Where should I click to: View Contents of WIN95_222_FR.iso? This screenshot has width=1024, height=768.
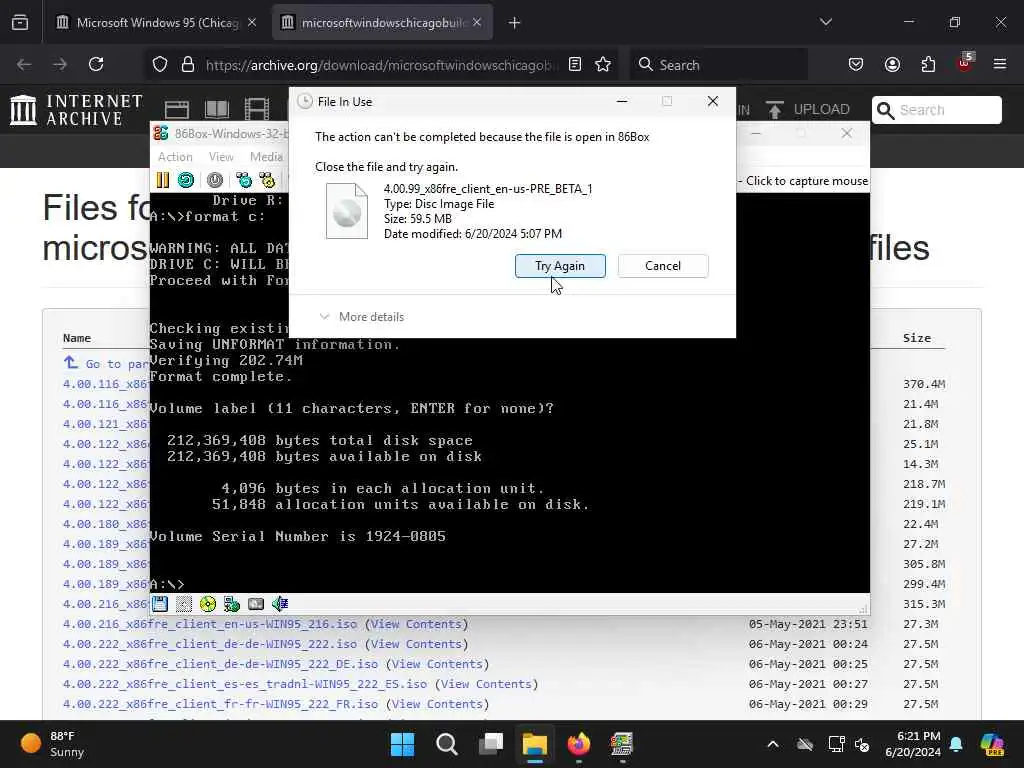pyautogui.click(x=437, y=704)
